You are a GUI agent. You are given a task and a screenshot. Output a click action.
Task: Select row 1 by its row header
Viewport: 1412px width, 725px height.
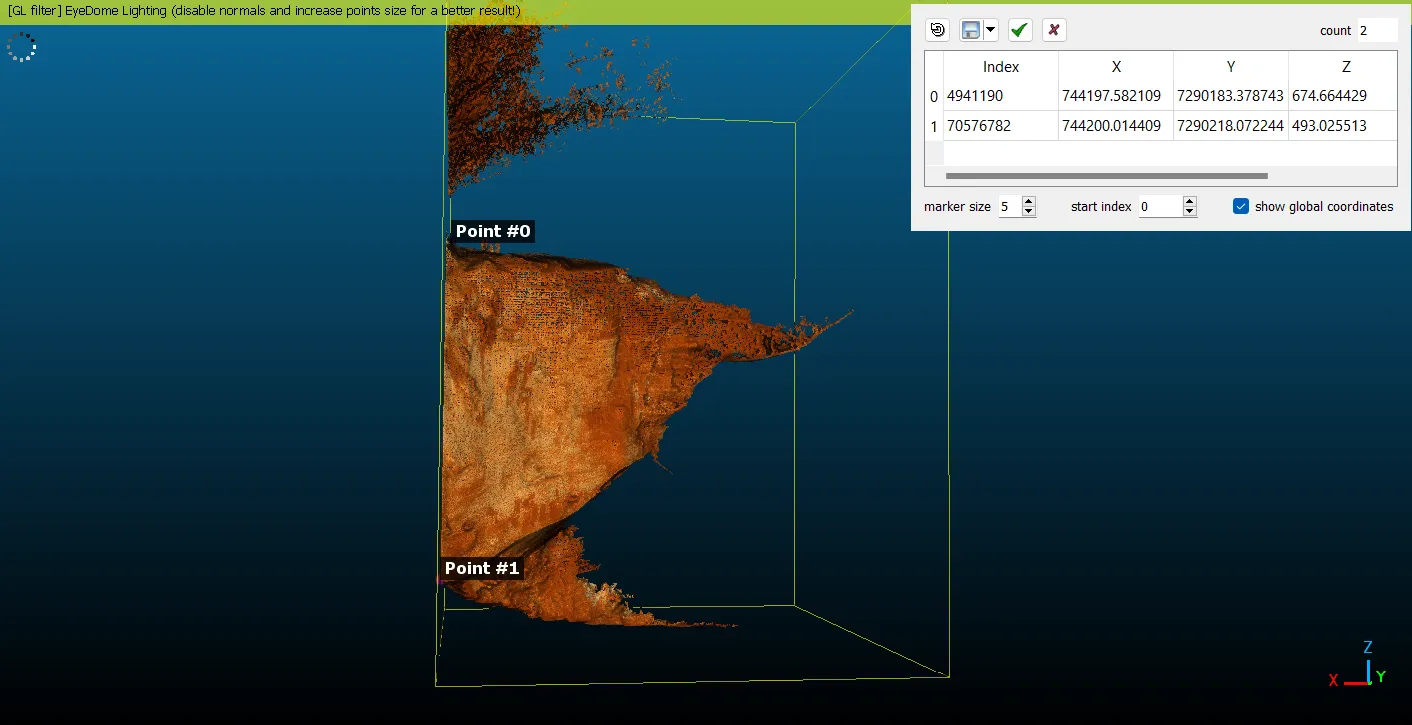[x=934, y=127]
